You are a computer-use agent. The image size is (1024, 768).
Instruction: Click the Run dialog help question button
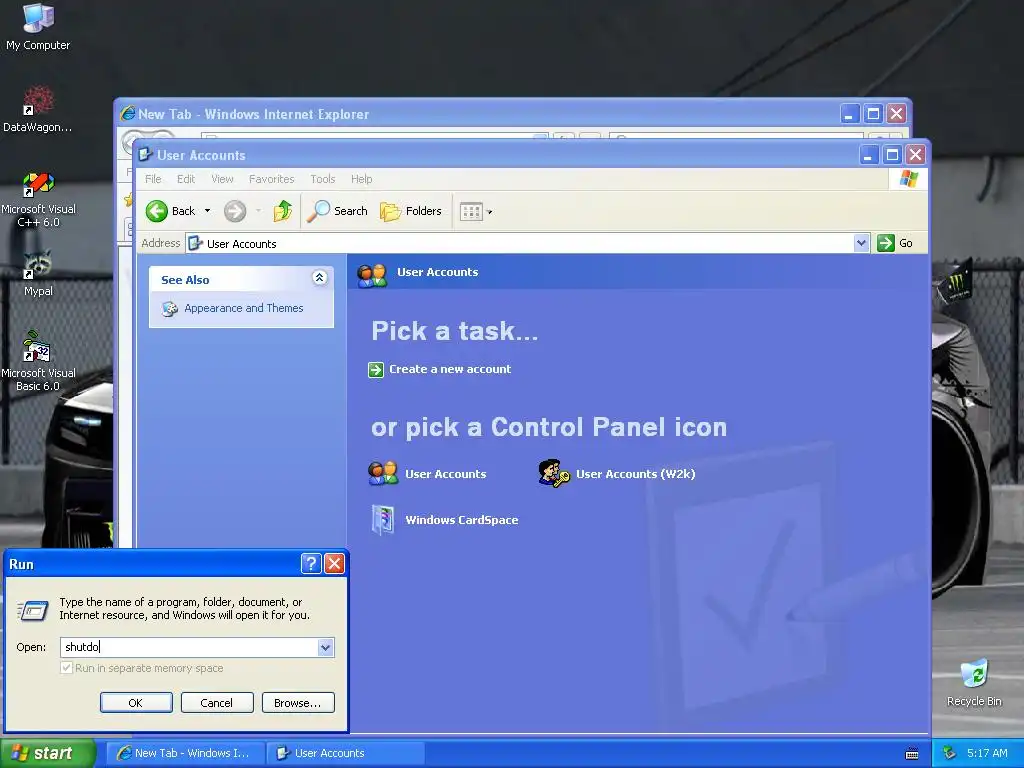311,564
